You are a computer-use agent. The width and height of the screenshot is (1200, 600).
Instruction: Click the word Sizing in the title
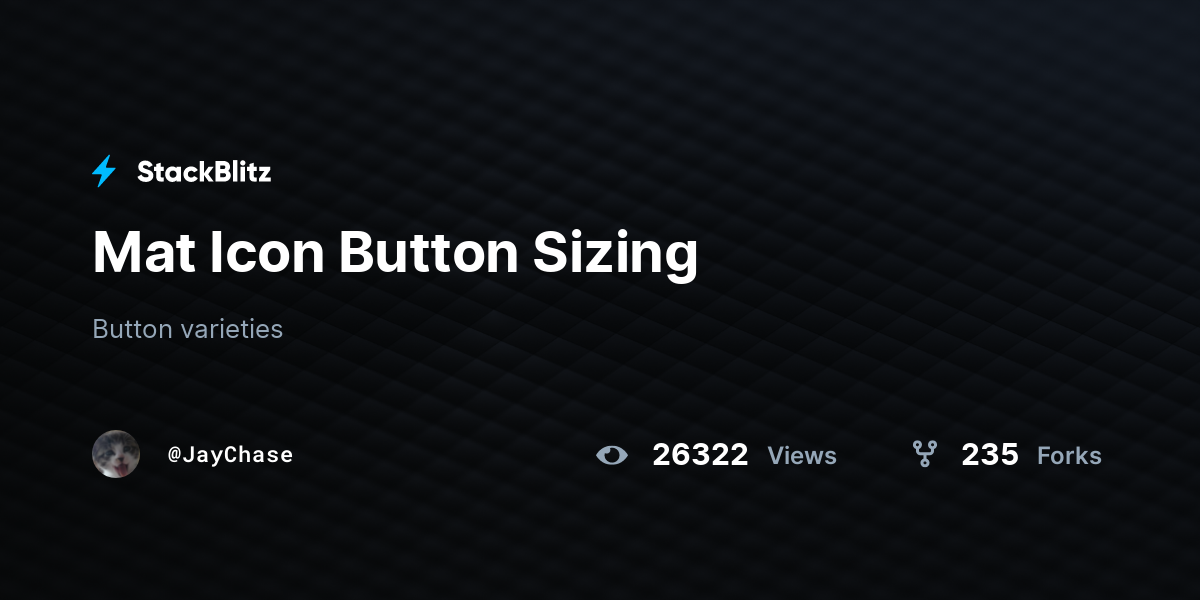pyautogui.click(x=615, y=256)
